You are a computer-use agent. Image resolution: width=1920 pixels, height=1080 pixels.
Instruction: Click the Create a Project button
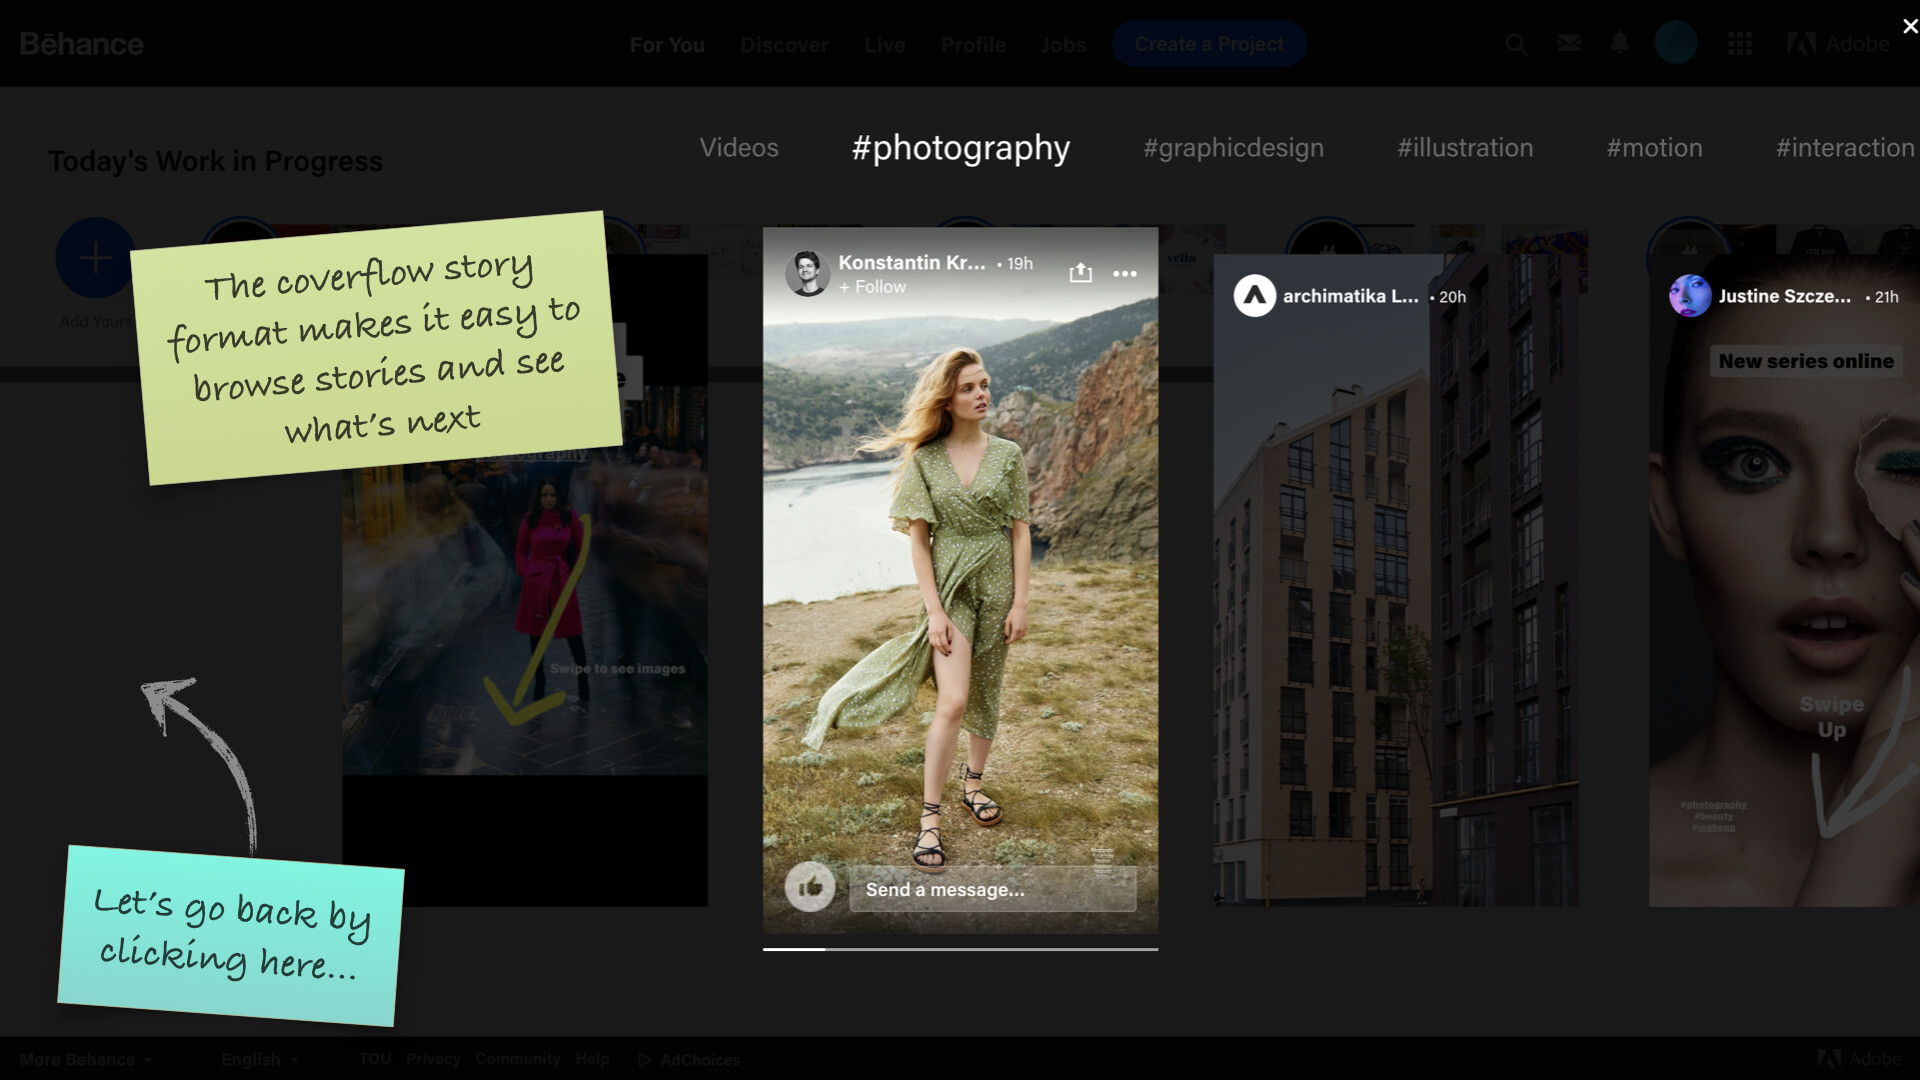point(1208,44)
